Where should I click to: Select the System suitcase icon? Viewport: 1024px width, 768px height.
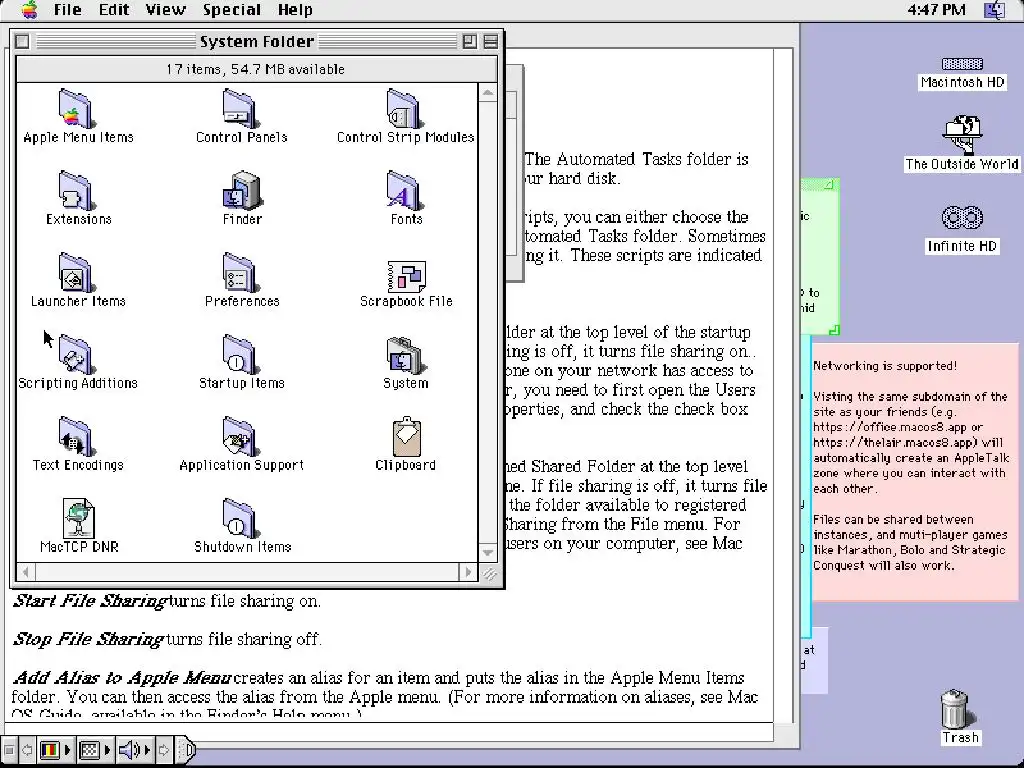pyautogui.click(x=405, y=356)
